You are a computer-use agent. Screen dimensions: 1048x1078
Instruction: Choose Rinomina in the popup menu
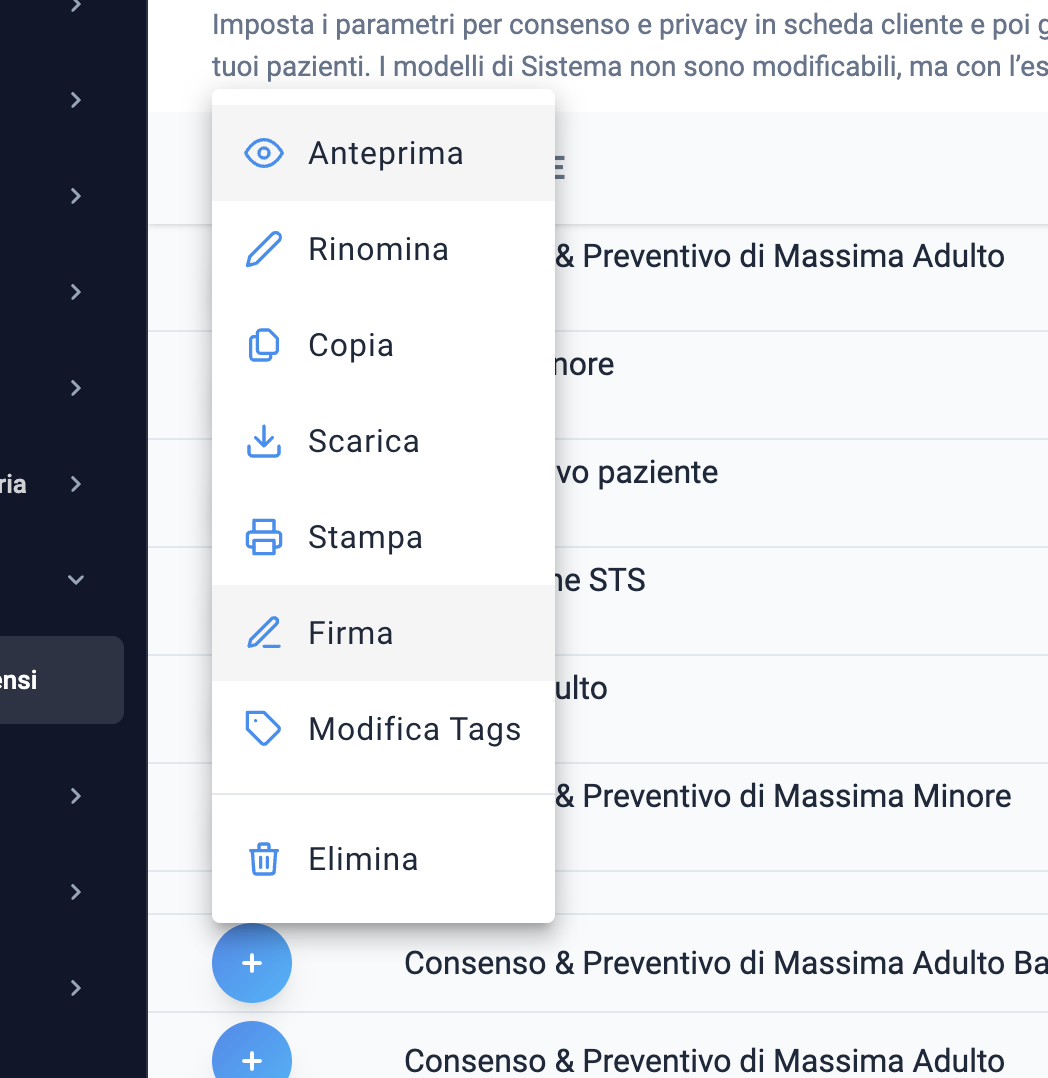[383, 249]
